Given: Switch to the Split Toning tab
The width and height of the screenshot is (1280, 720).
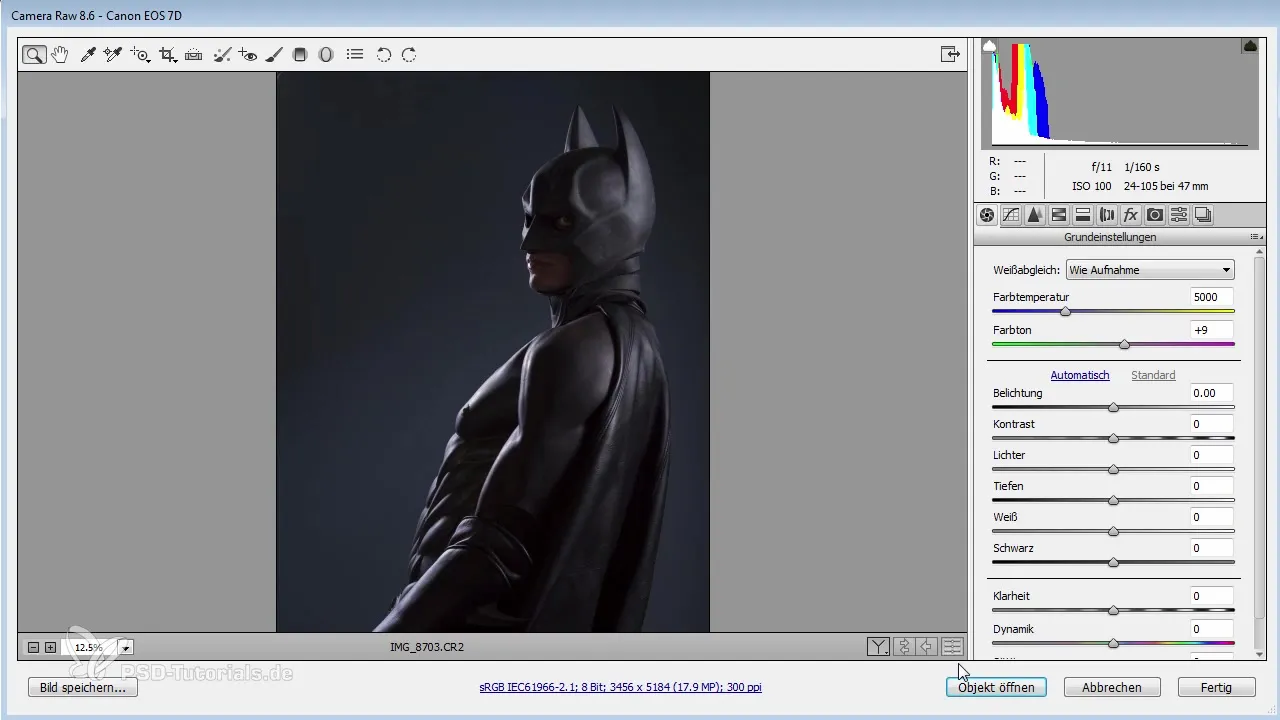Looking at the screenshot, I should click(x=1083, y=215).
